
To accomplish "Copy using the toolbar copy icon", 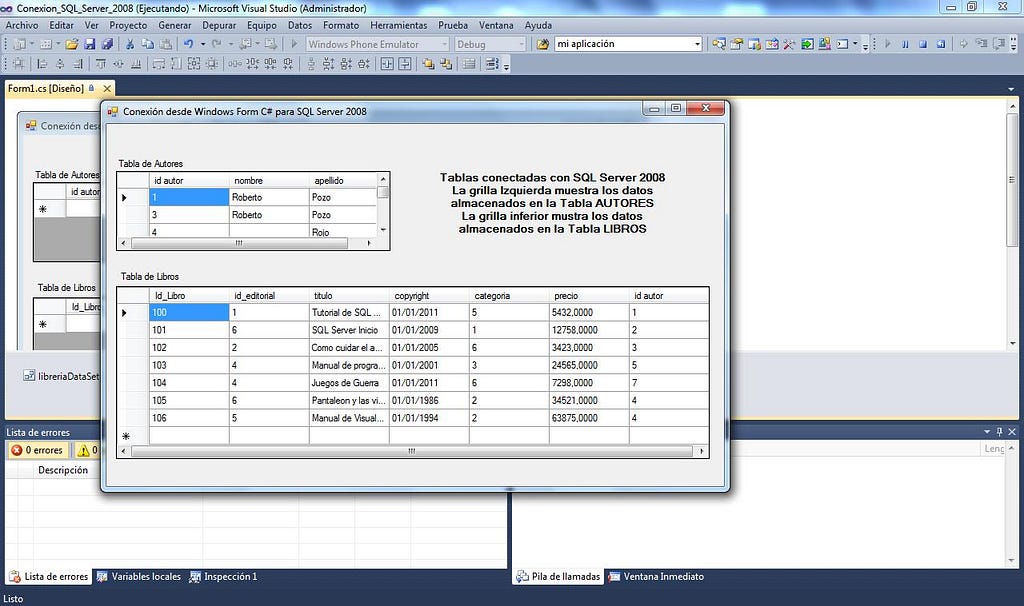I will pos(148,44).
